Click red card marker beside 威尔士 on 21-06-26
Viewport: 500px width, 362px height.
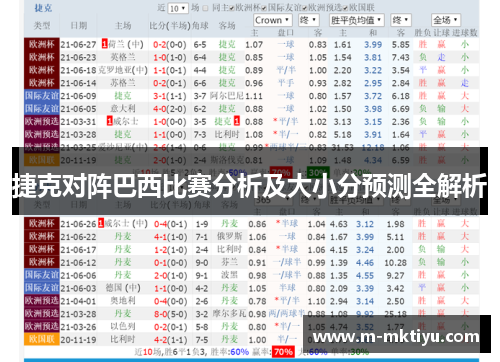point(101,223)
